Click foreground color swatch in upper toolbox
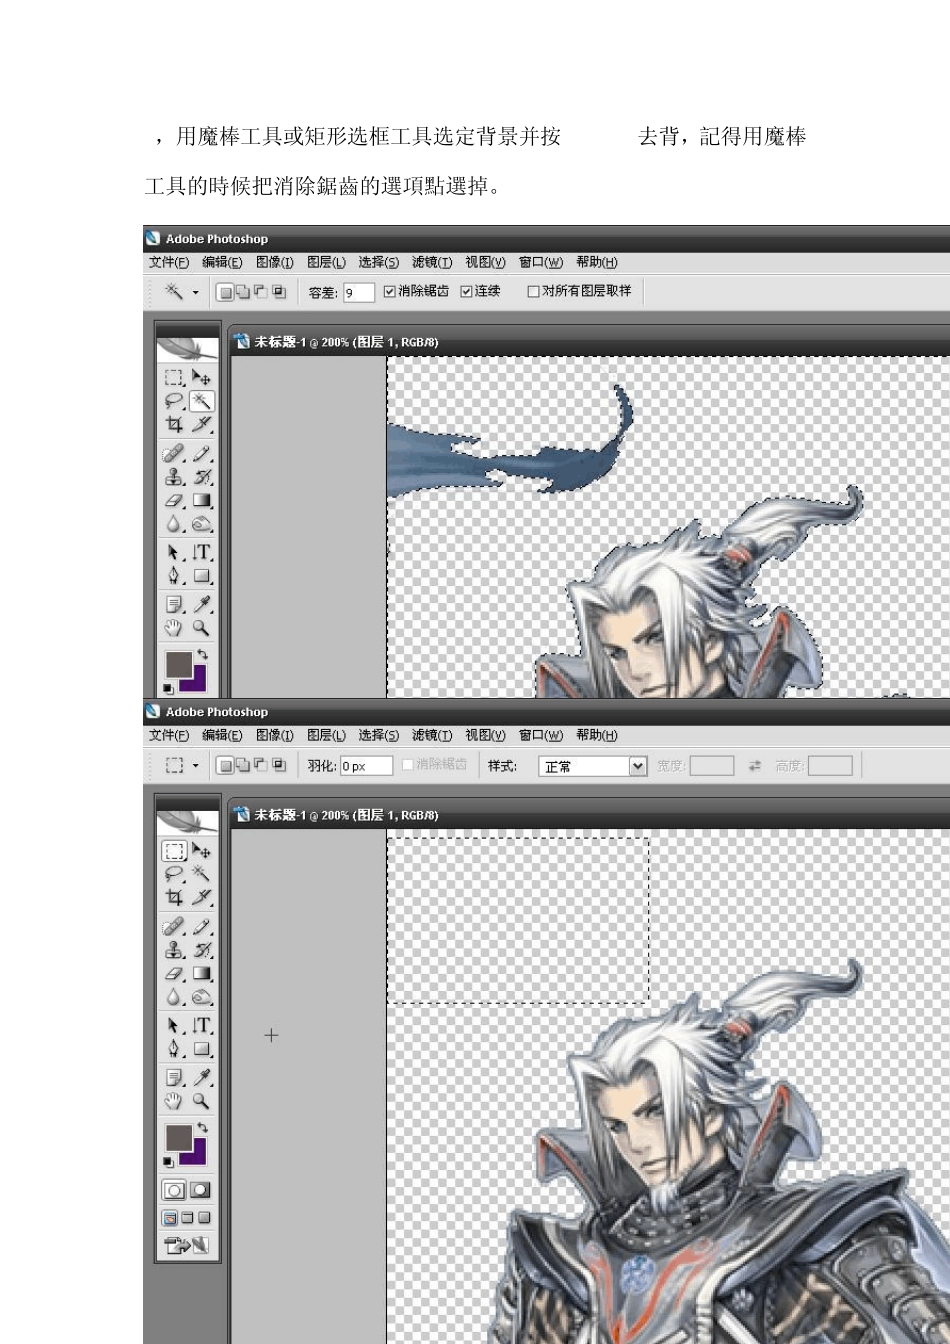950x1344 pixels. point(178,663)
